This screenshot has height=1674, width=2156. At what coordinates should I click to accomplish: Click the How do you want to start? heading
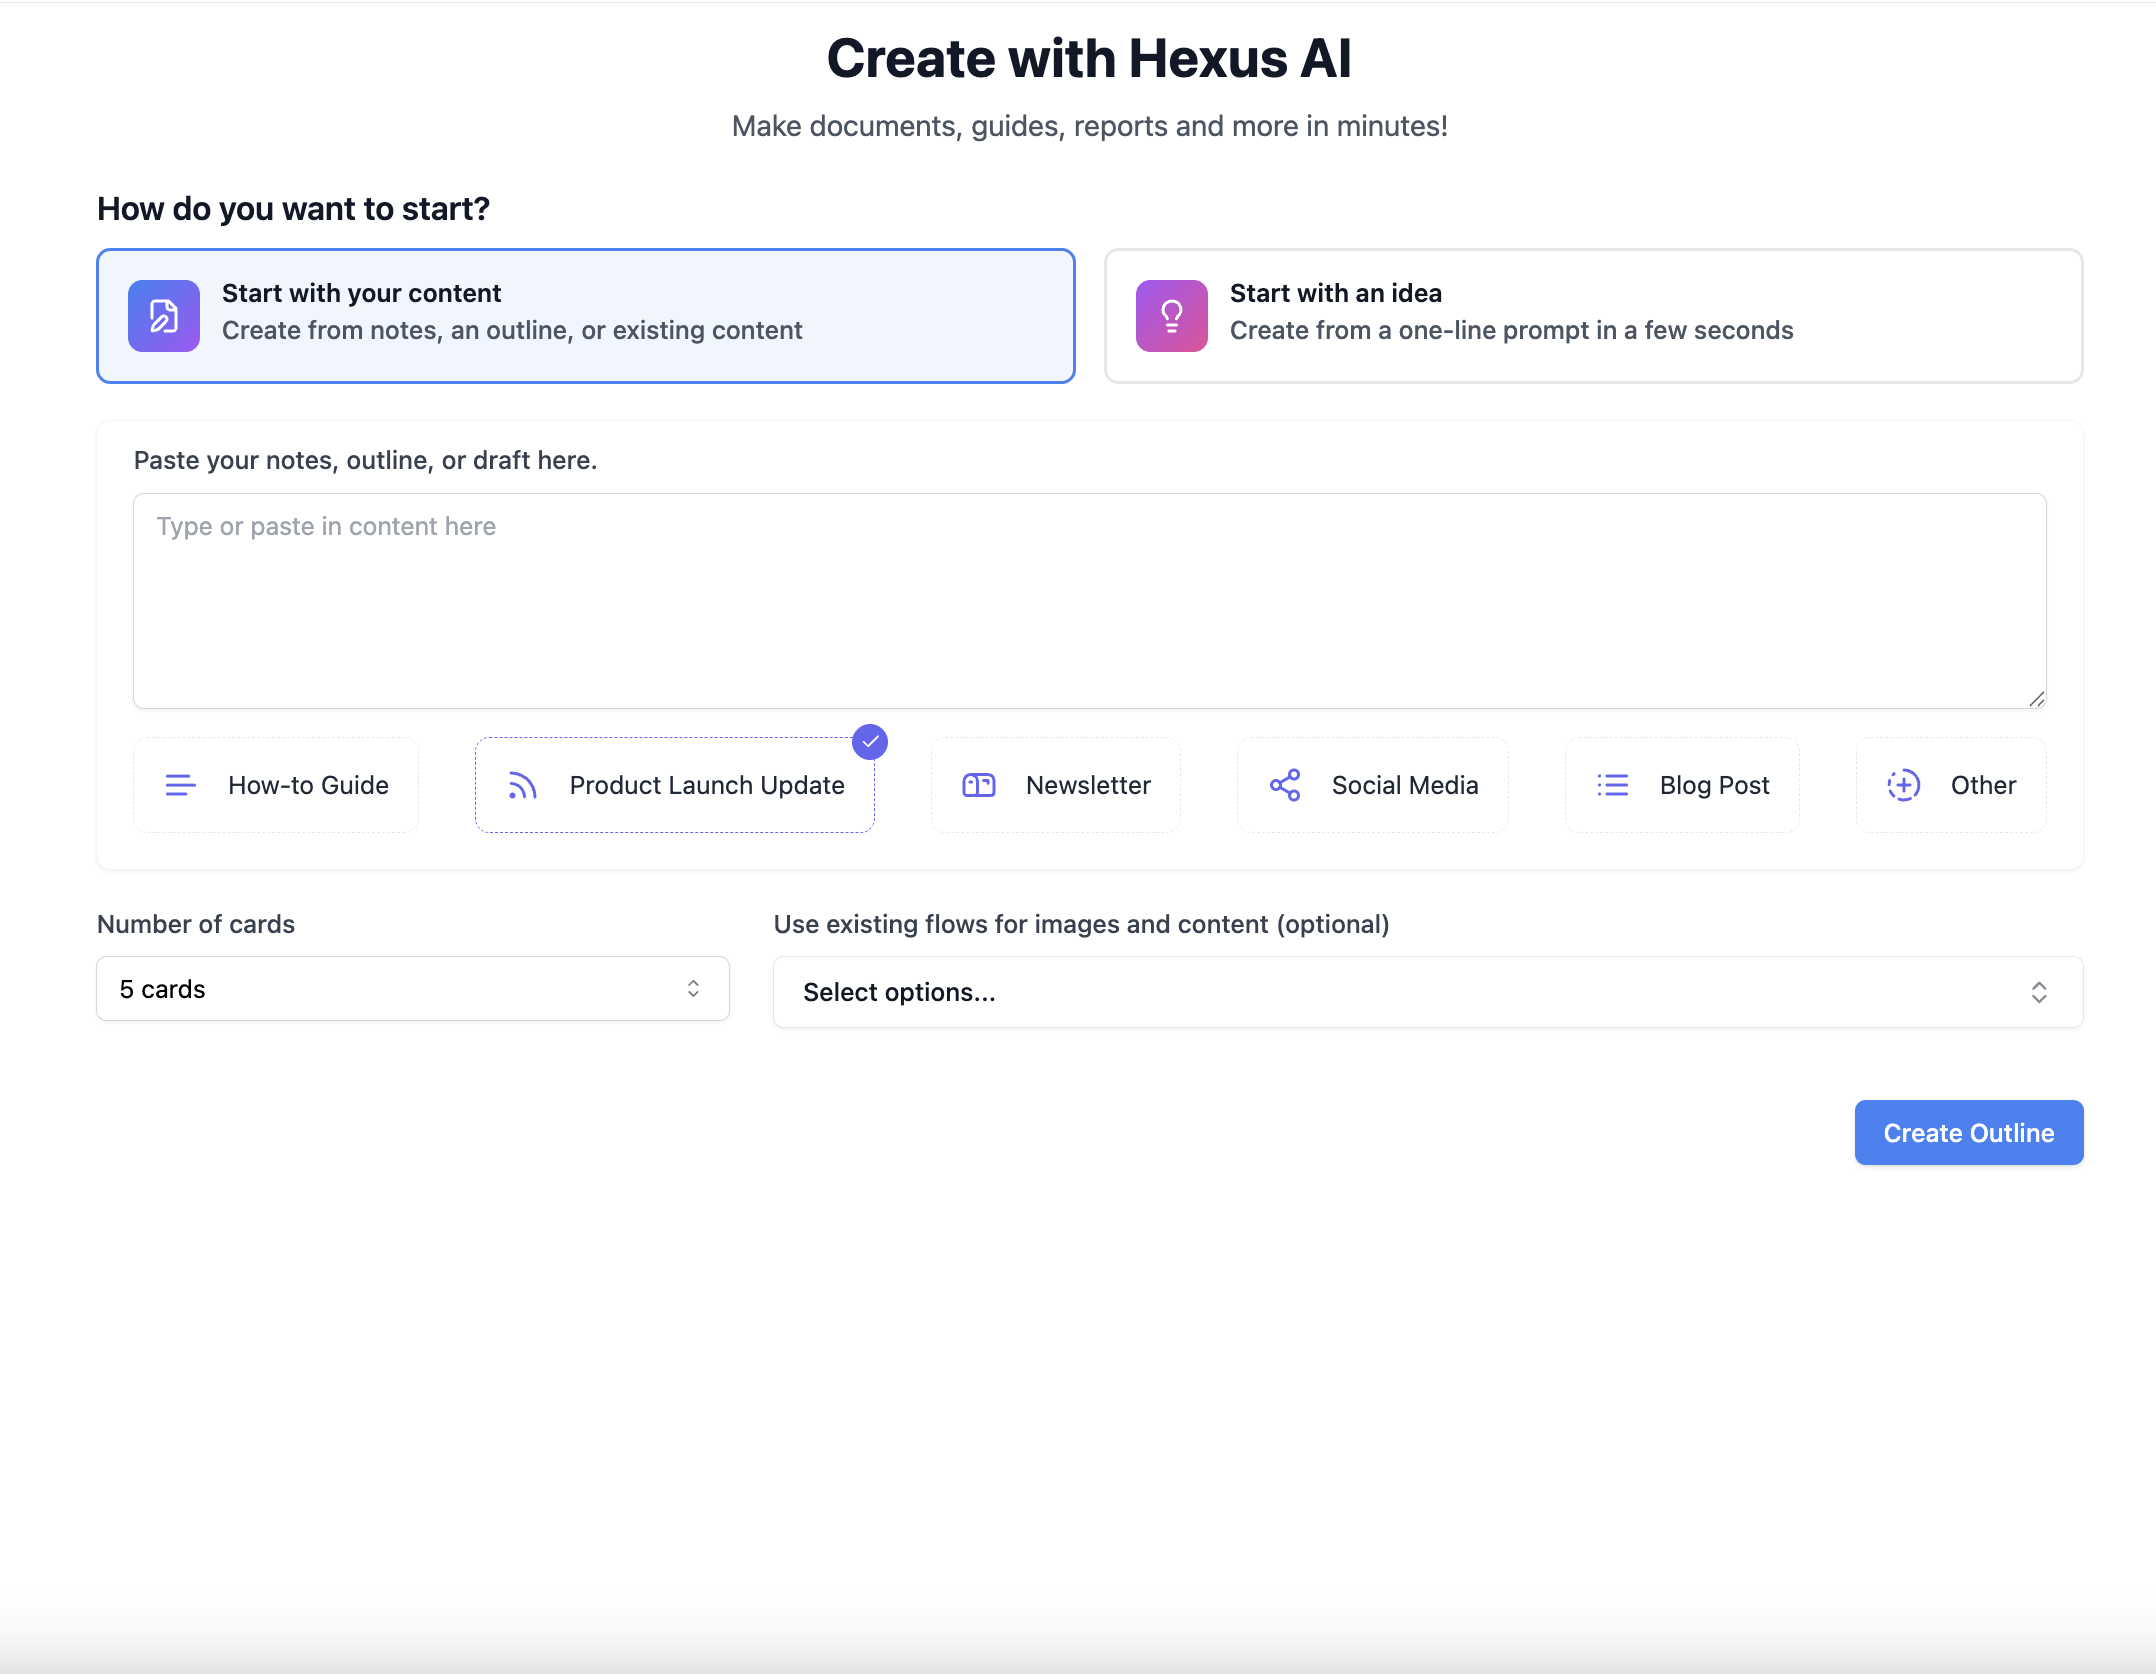point(293,209)
